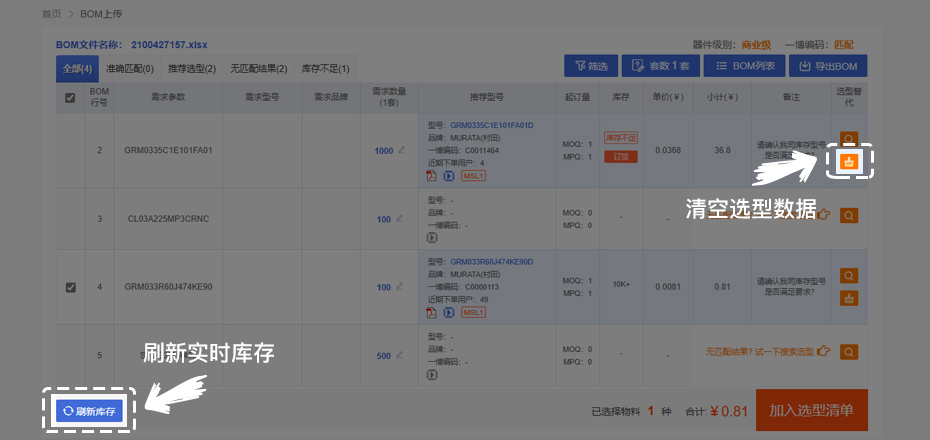Open GRM0335C1E101FA01D model link
The image size is (930, 440).
pyautogui.click(x=492, y=125)
